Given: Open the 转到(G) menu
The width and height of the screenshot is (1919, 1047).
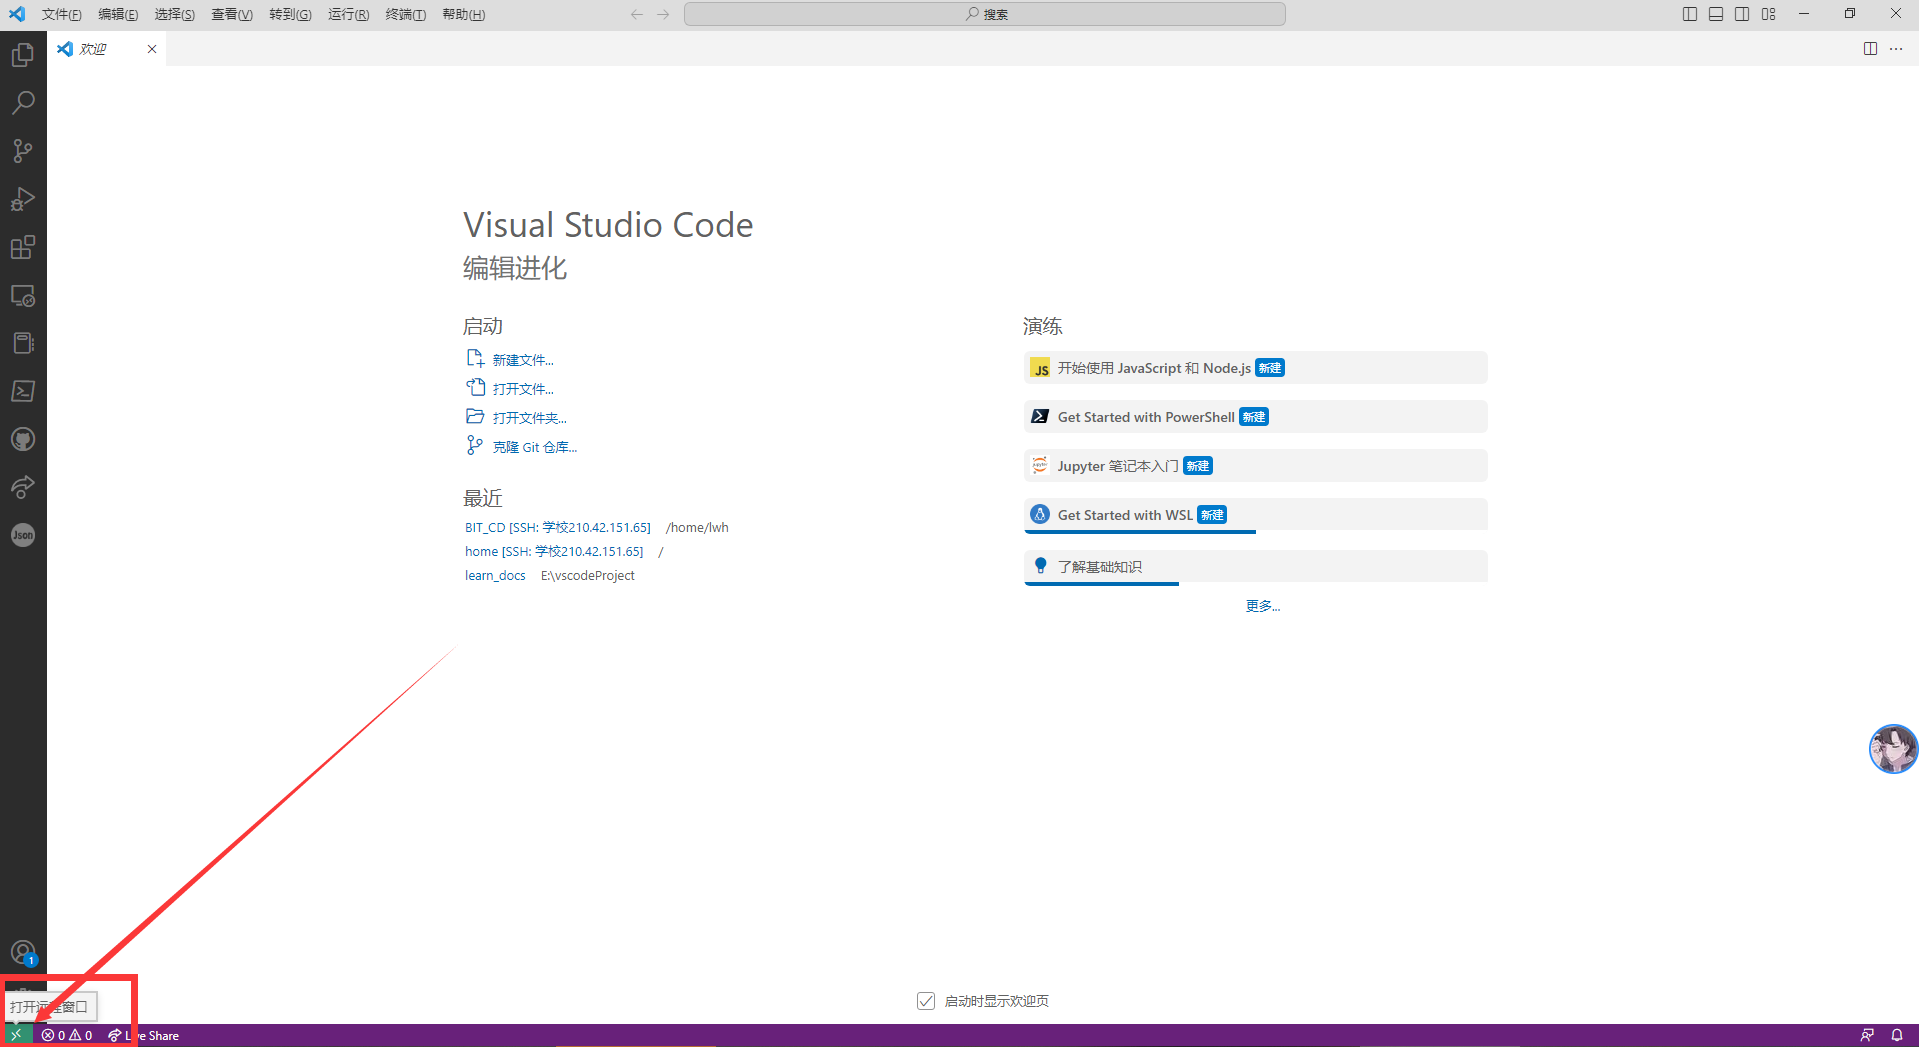Looking at the screenshot, I should pyautogui.click(x=290, y=14).
